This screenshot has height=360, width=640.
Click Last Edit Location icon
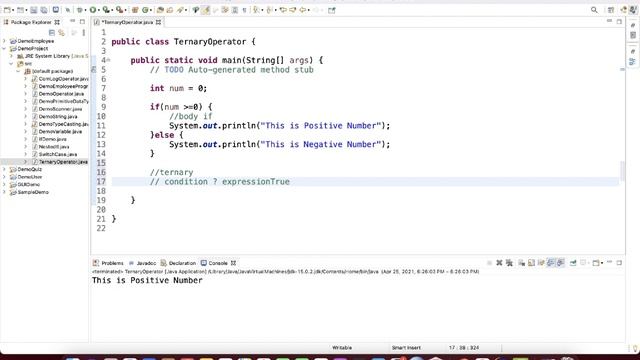[x=282, y=10]
